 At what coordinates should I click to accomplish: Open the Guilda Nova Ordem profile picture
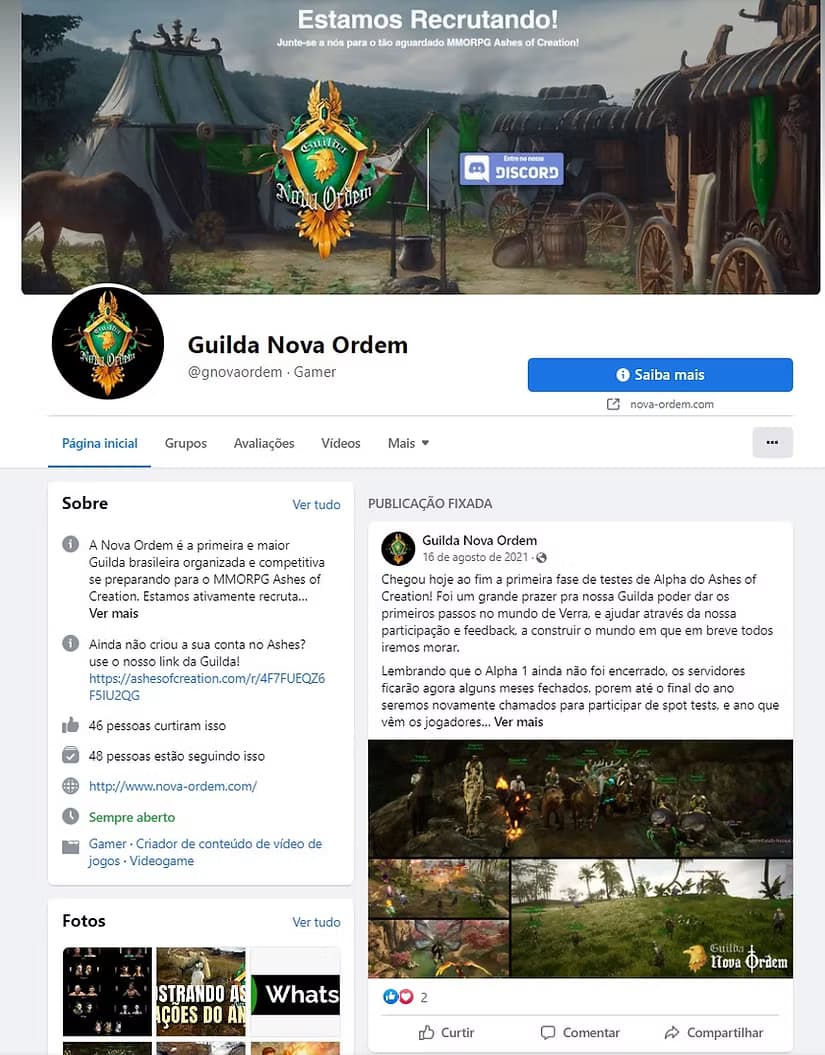tap(108, 342)
